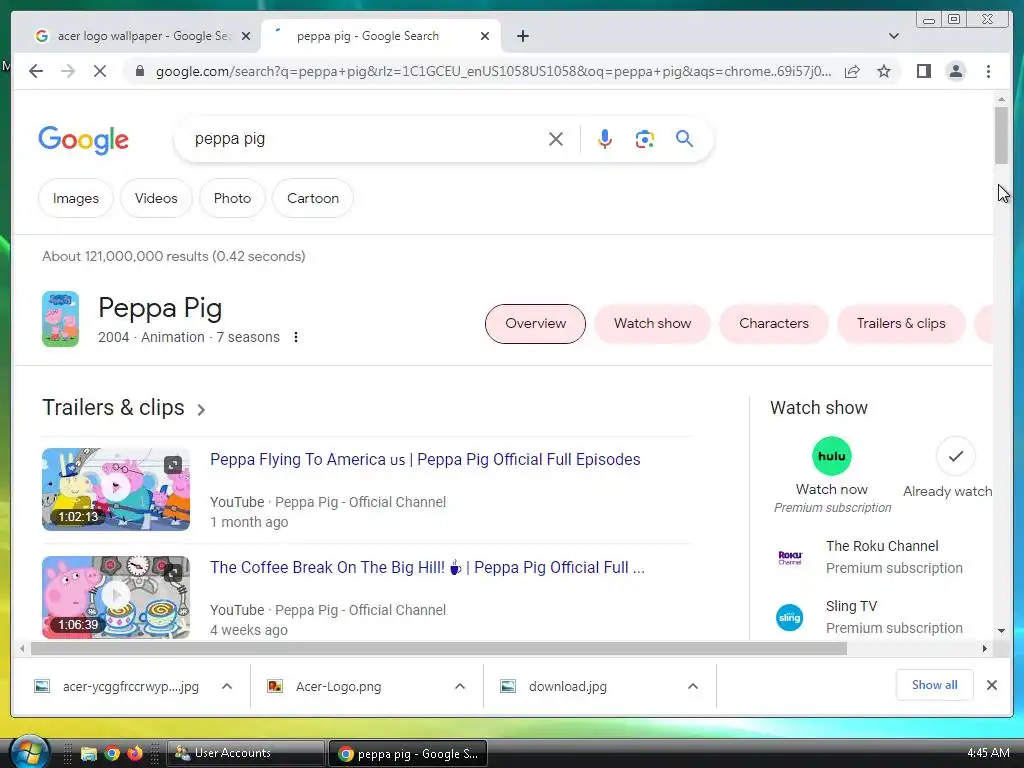View site security lock info

click(139, 71)
